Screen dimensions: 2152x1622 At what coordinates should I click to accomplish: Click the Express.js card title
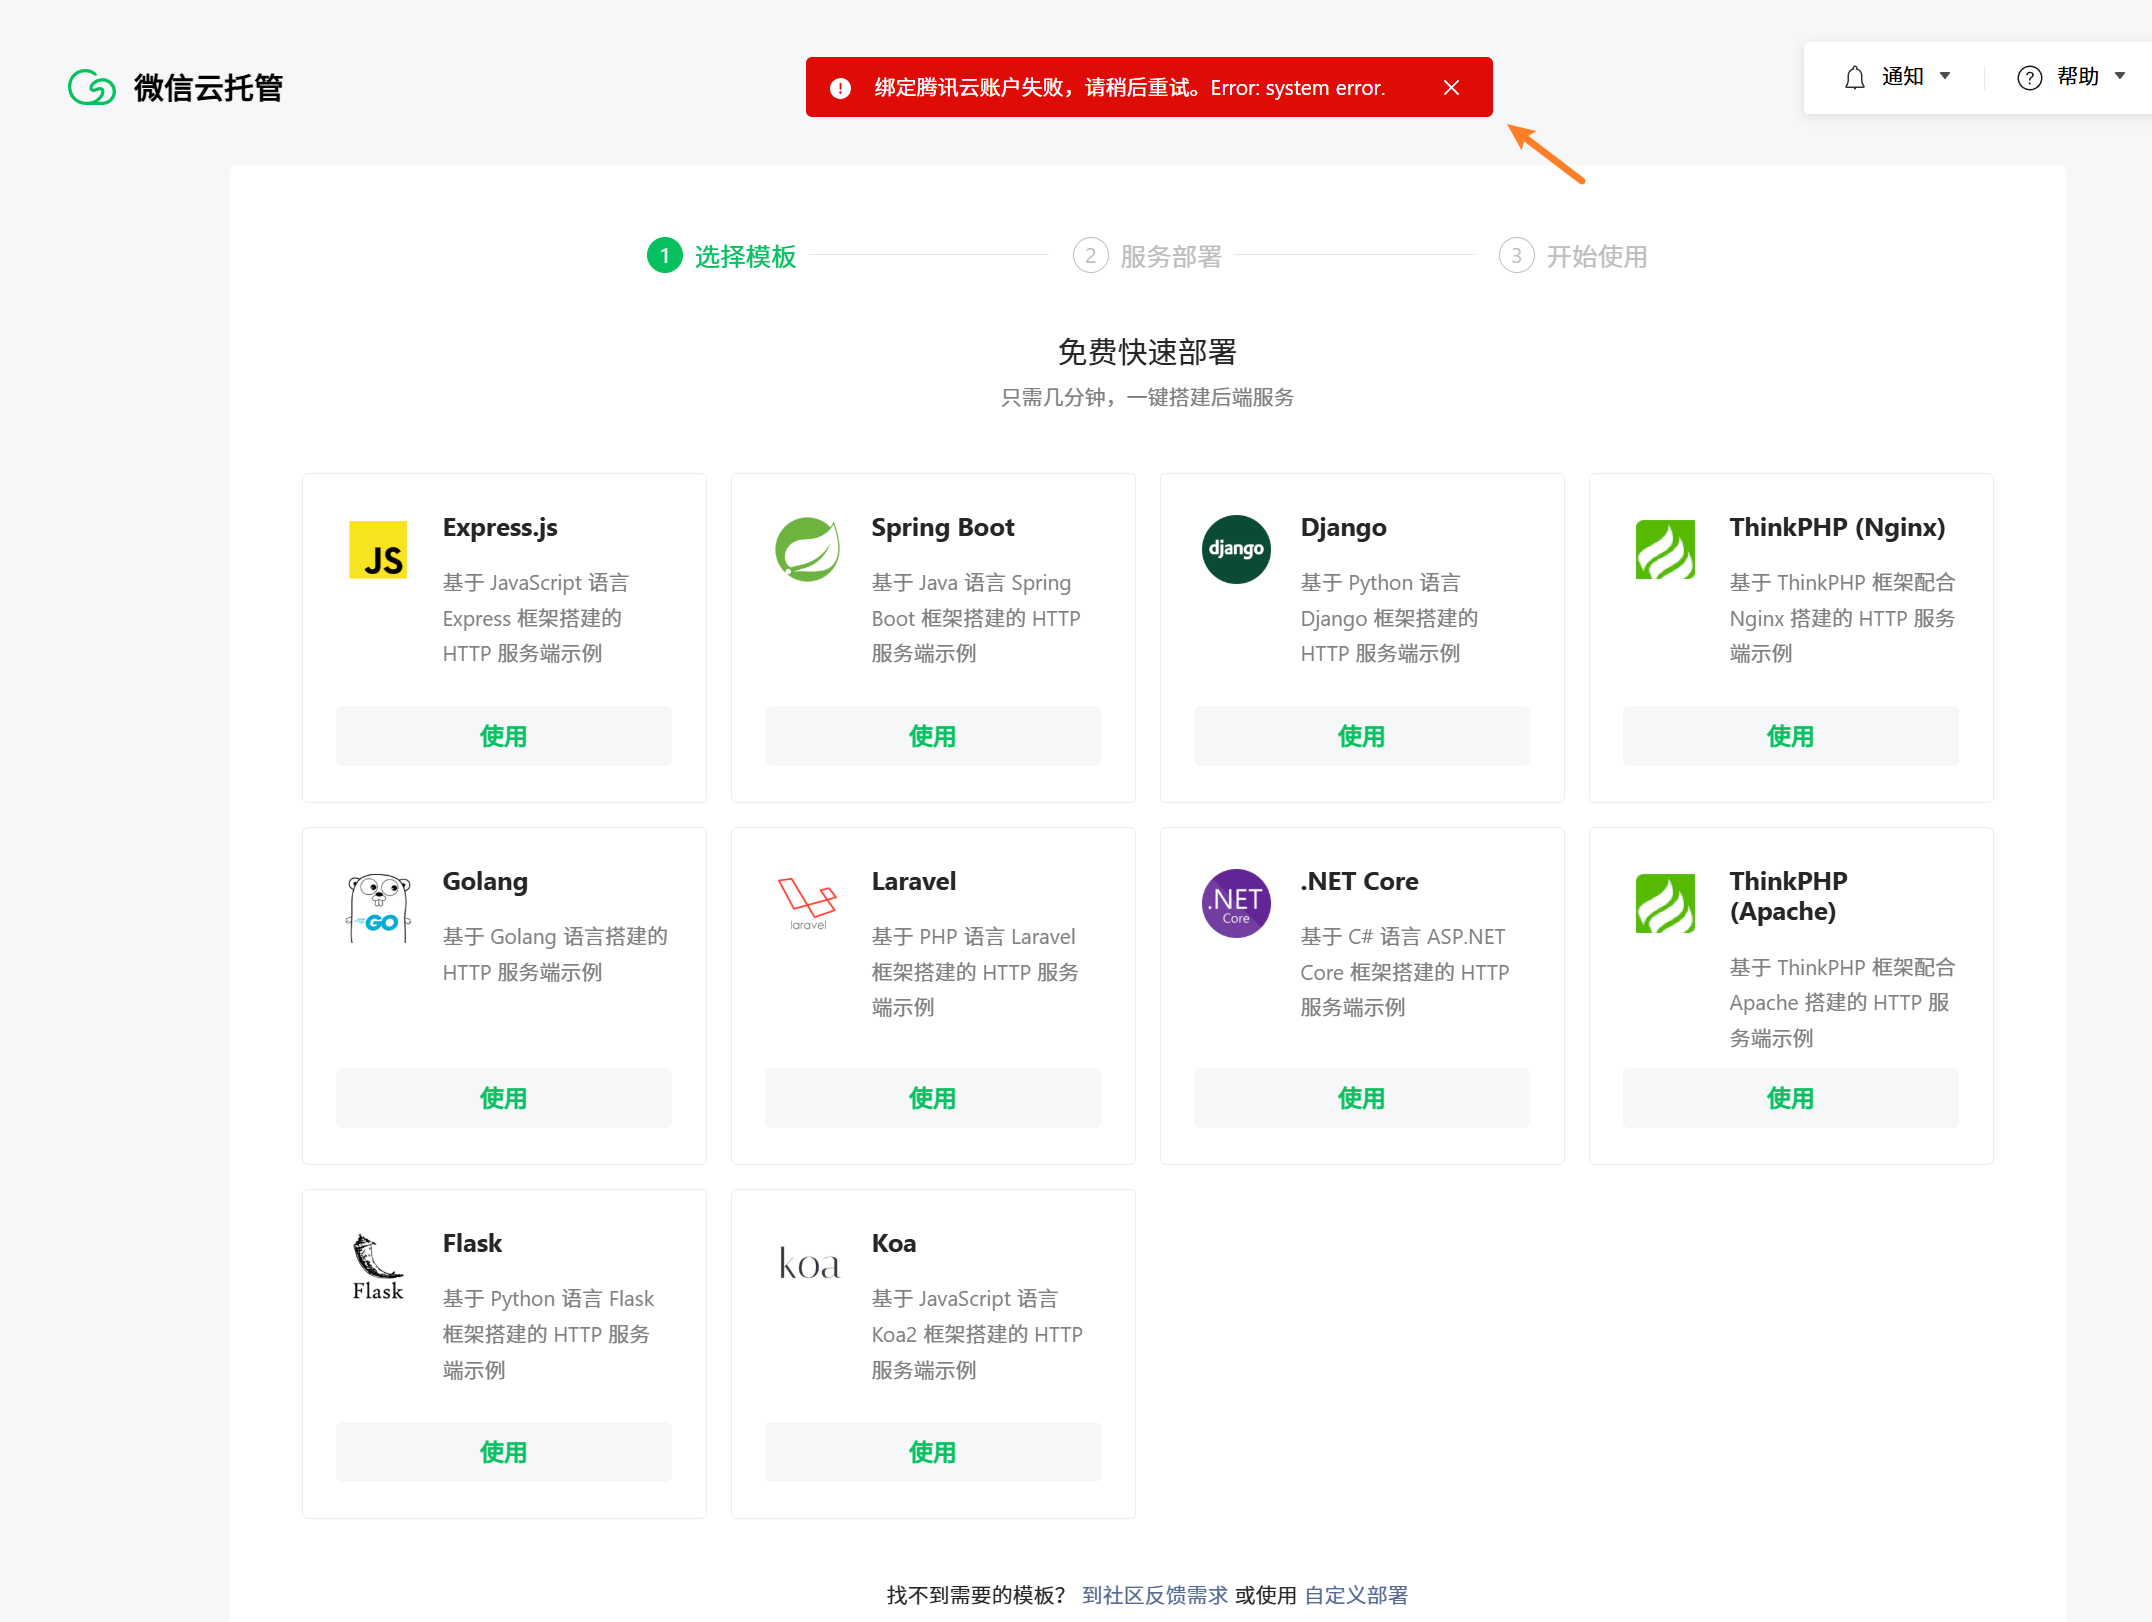(500, 527)
